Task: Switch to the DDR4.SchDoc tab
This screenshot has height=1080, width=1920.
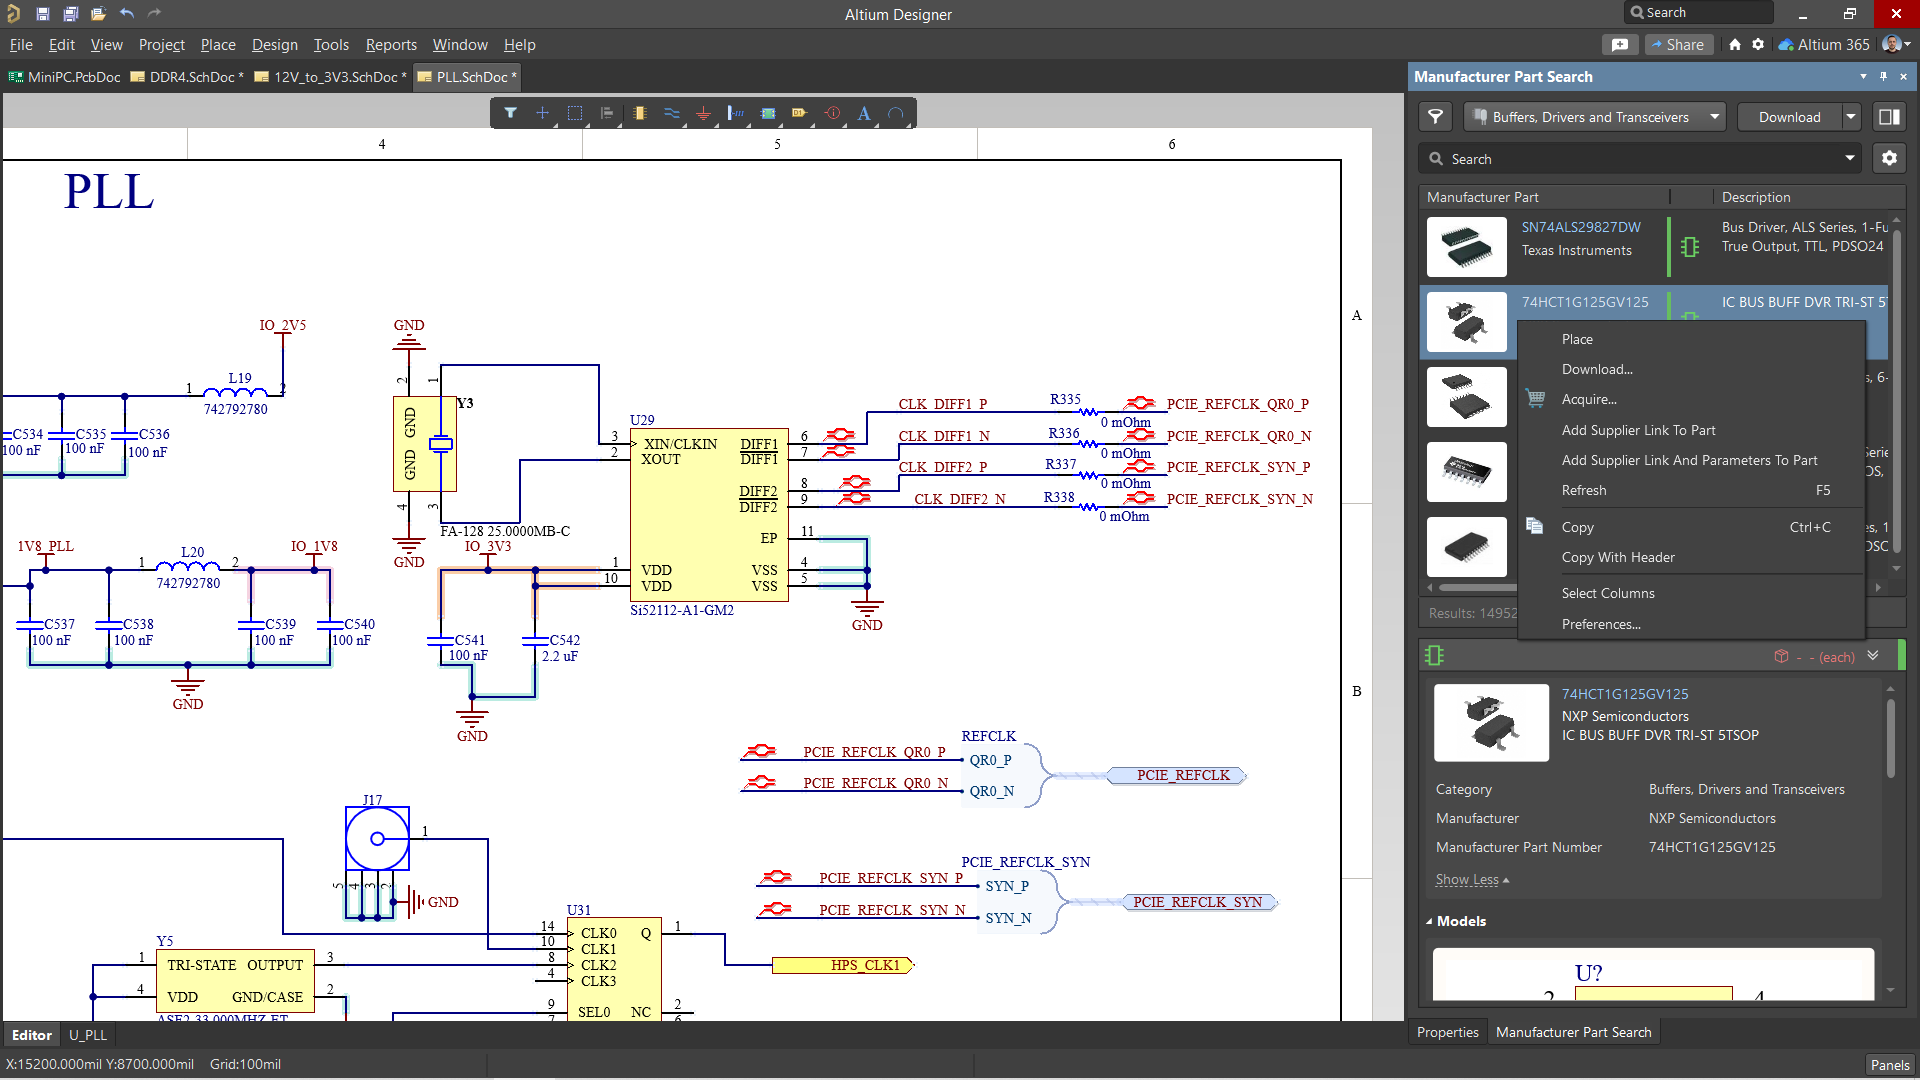Action: [187, 77]
